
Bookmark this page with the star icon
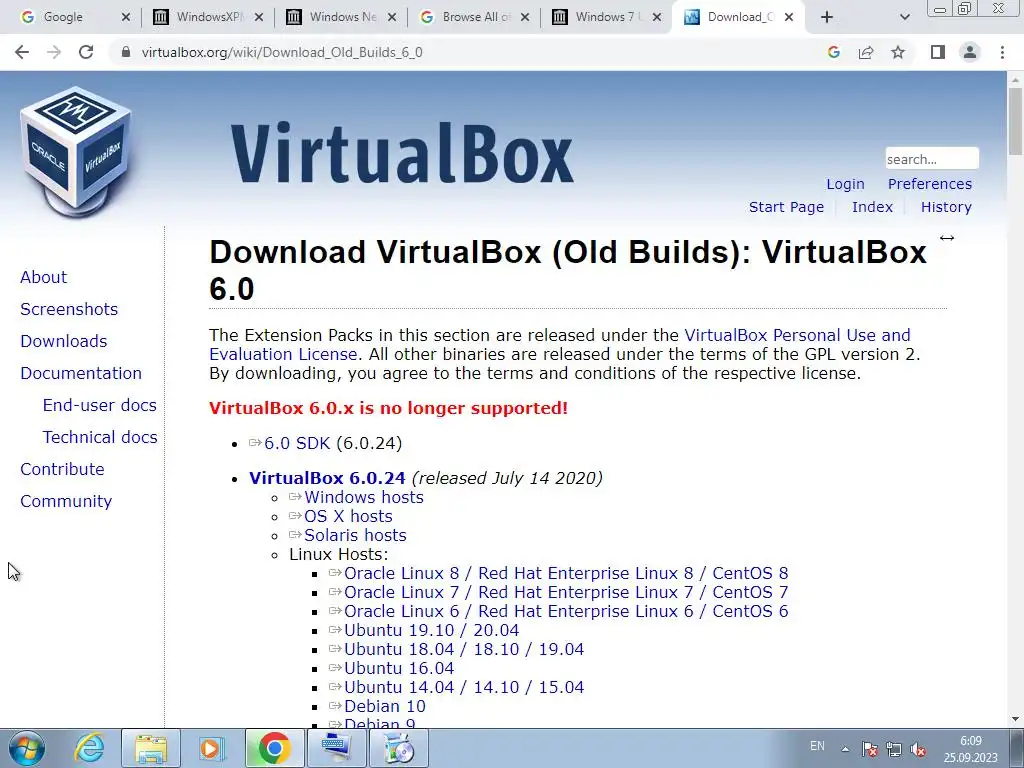898,52
